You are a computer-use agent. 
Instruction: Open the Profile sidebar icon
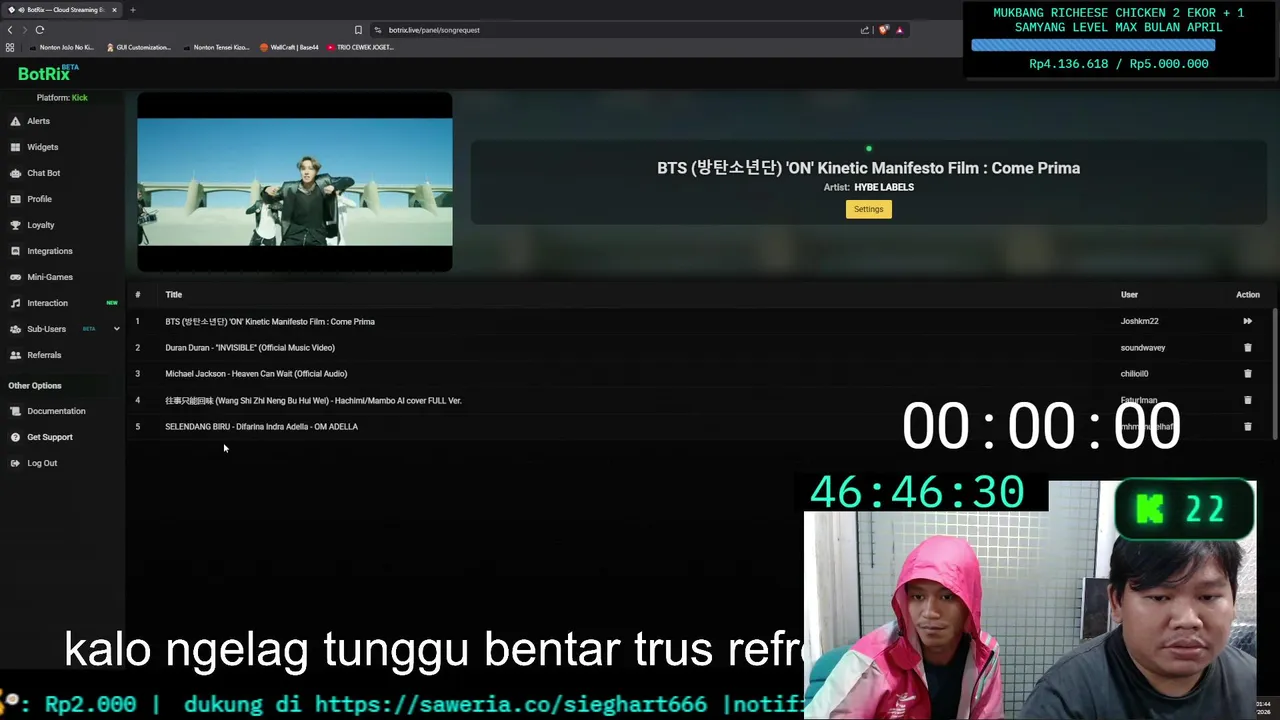tap(15, 199)
